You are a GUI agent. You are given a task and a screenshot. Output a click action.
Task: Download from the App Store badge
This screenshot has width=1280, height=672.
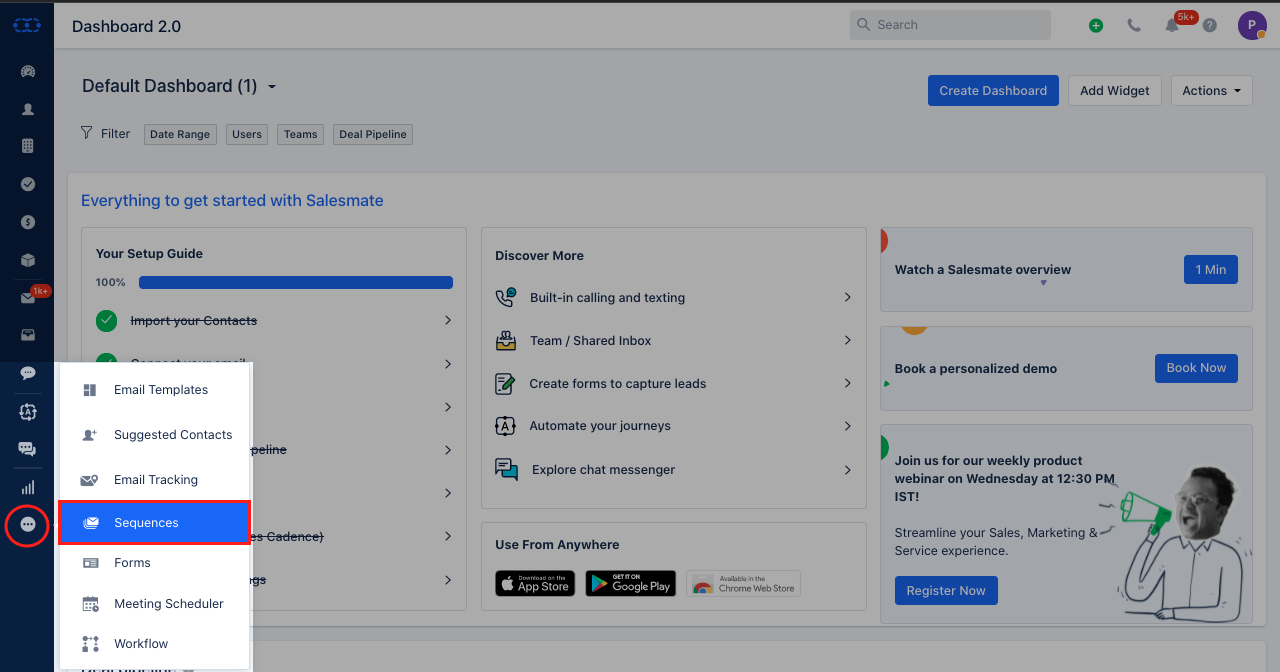point(535,583)
